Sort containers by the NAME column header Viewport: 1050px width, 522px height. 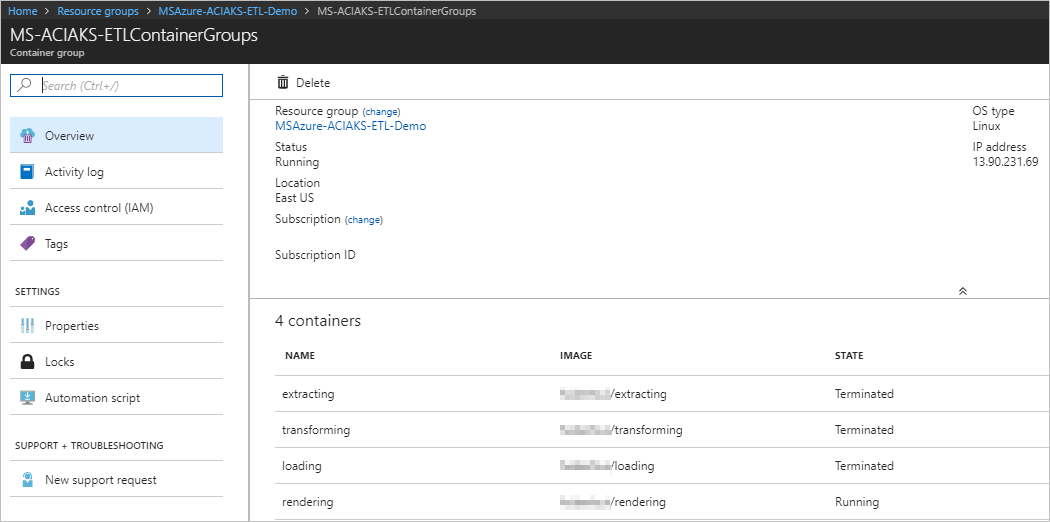coord(300,356)
